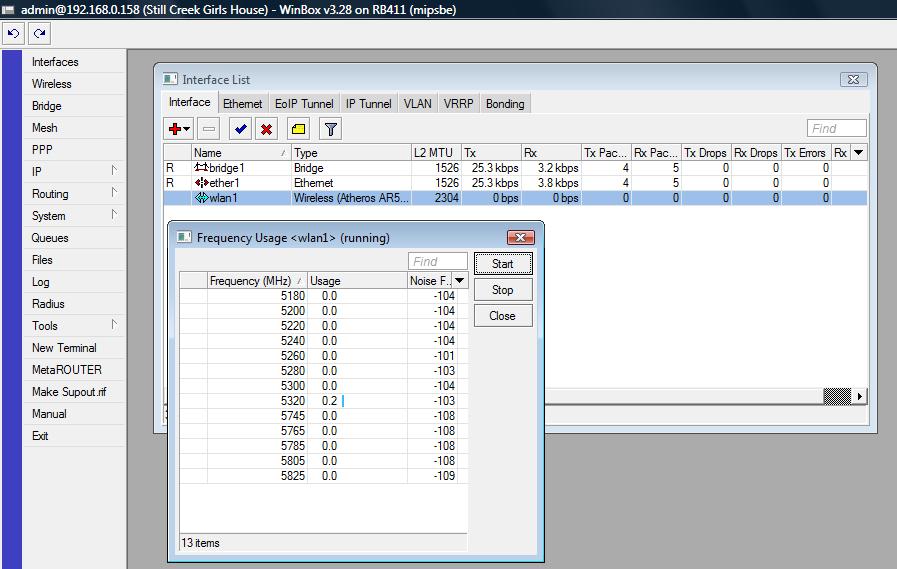Sort interfaces by Name column header

click(x=241, y=153)
